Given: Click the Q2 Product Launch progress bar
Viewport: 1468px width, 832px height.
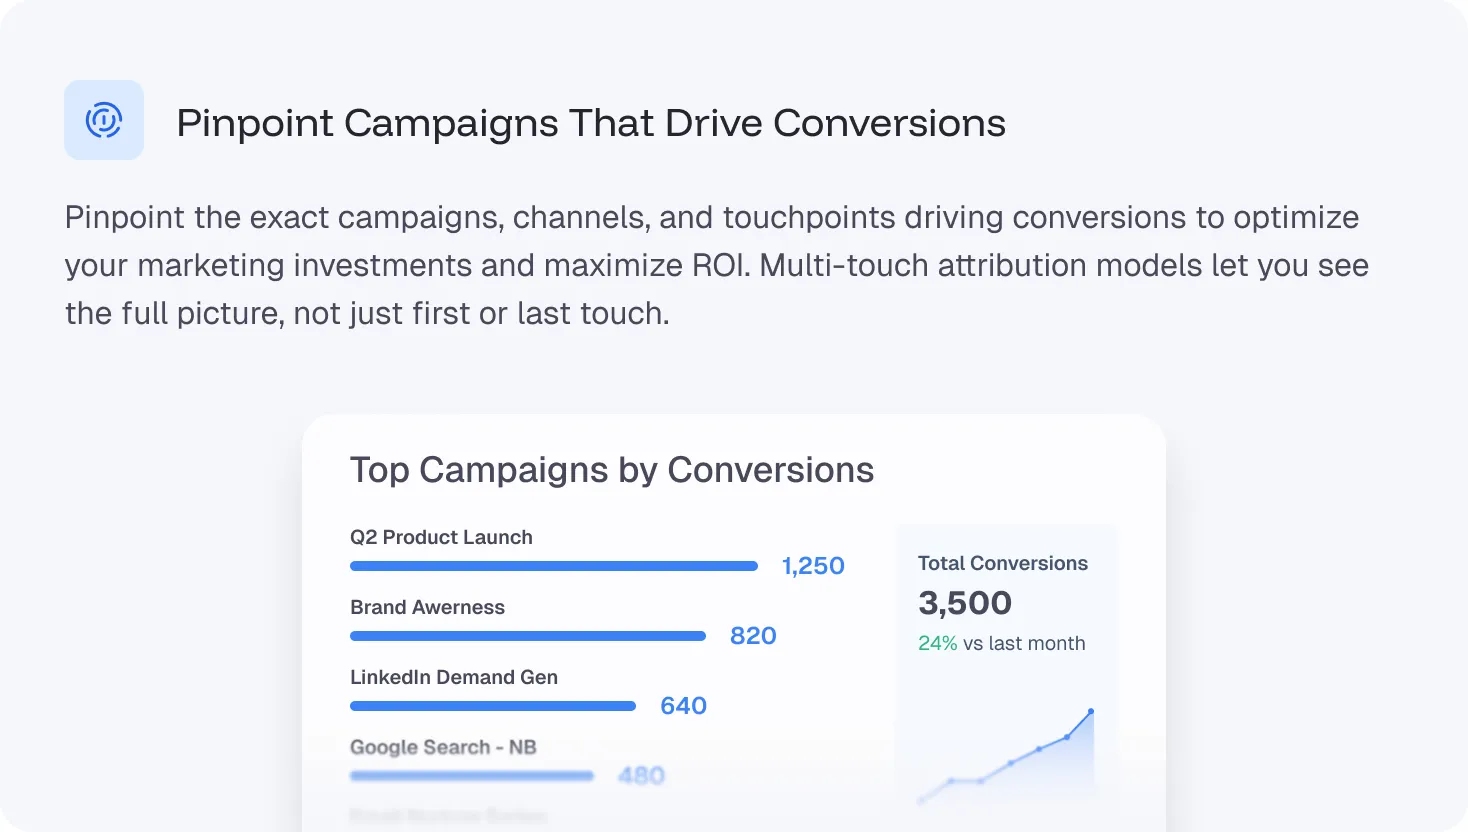Looking at the screenshot, I should (x=554, y=566).
